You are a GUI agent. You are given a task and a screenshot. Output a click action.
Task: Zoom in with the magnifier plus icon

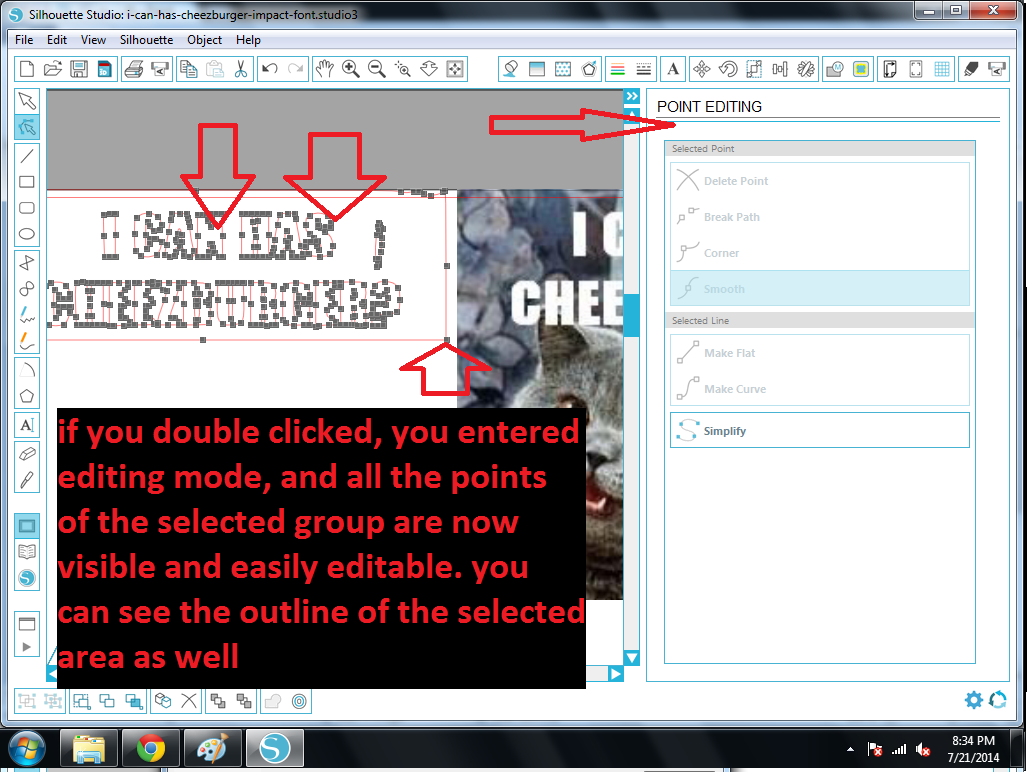point(350,69)
